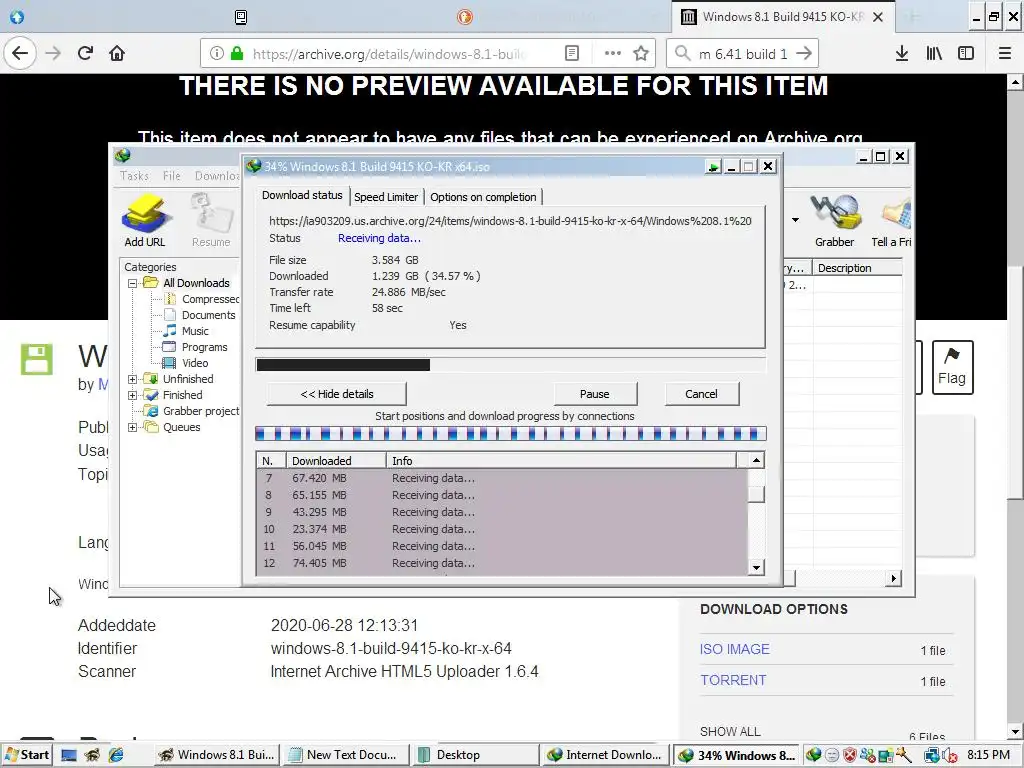Go to Firefox home page icon
Image resolution: width=1024 pixels, height=768 pixels.
coord(117,54)
